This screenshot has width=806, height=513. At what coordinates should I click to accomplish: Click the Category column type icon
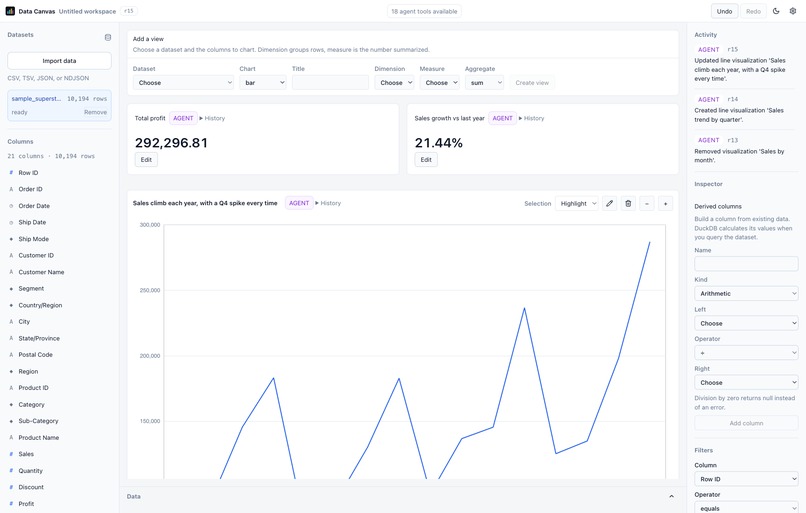[x=11, y=405]
